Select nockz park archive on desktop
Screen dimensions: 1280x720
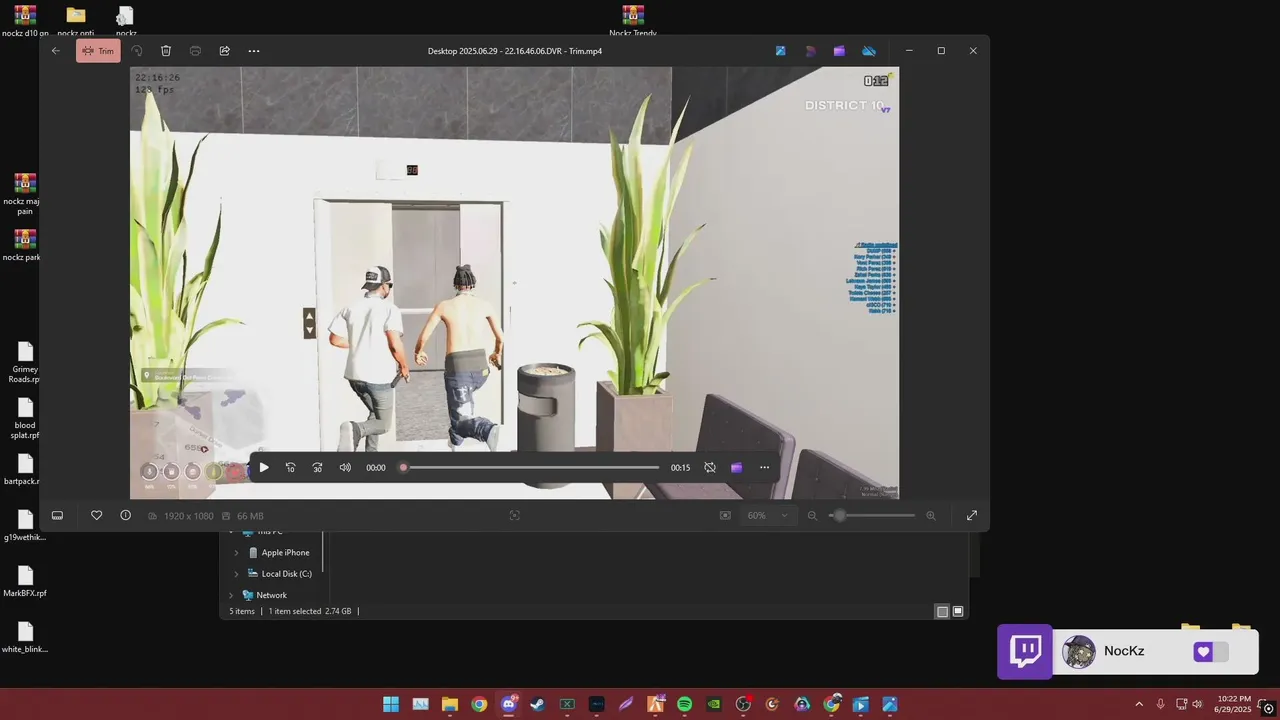tap(25, 245)
